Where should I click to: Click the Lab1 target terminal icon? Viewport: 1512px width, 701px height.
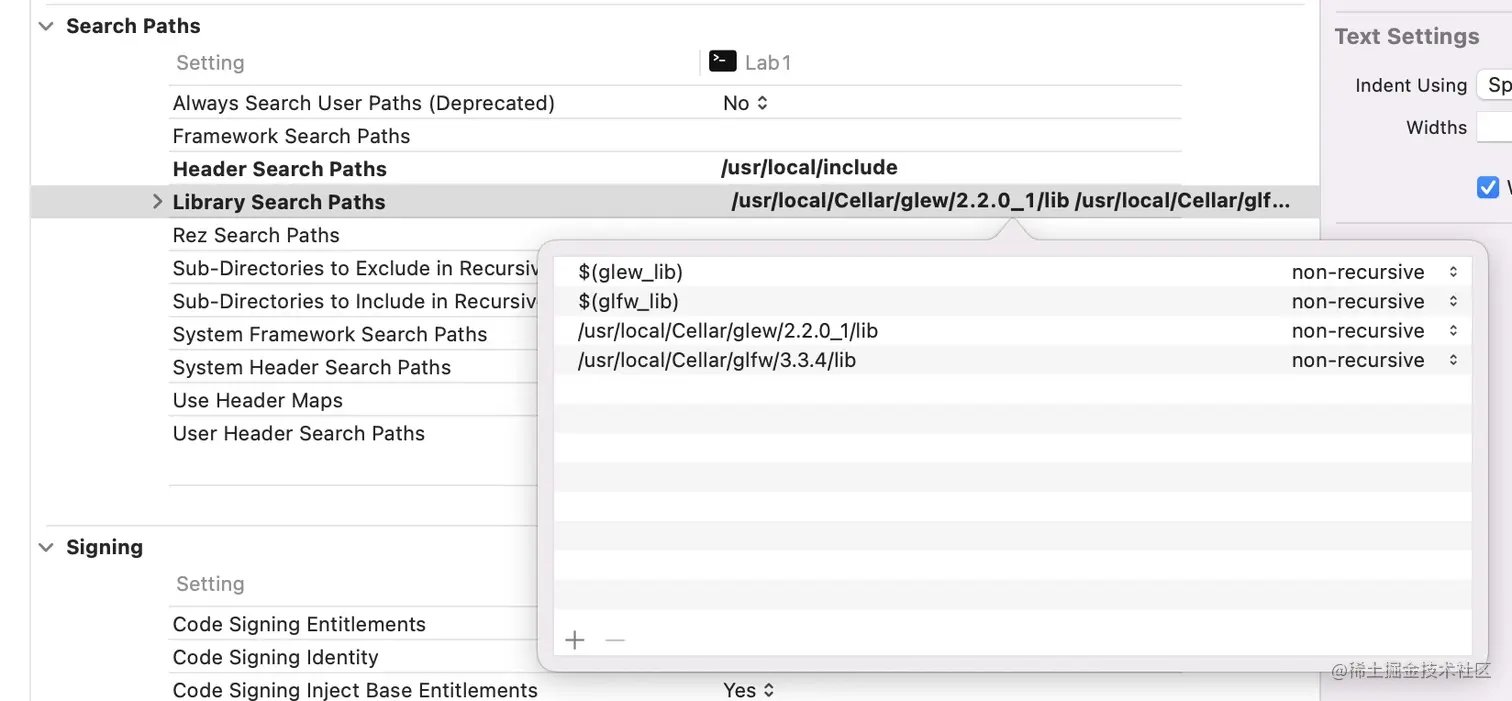[723, 61]
